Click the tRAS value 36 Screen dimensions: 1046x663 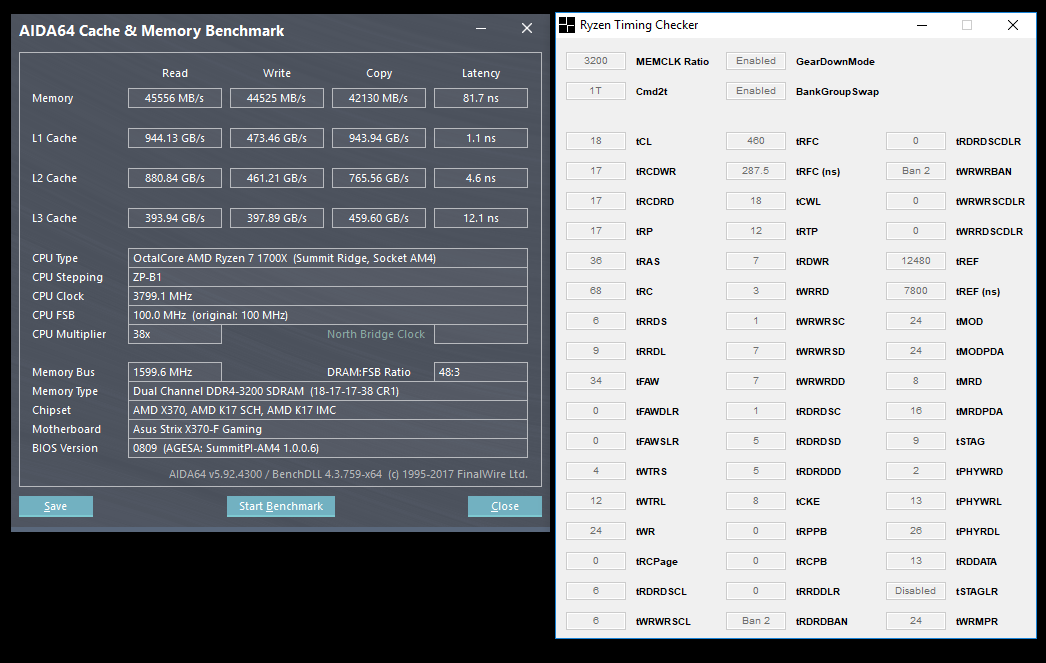tap(596, 261)
